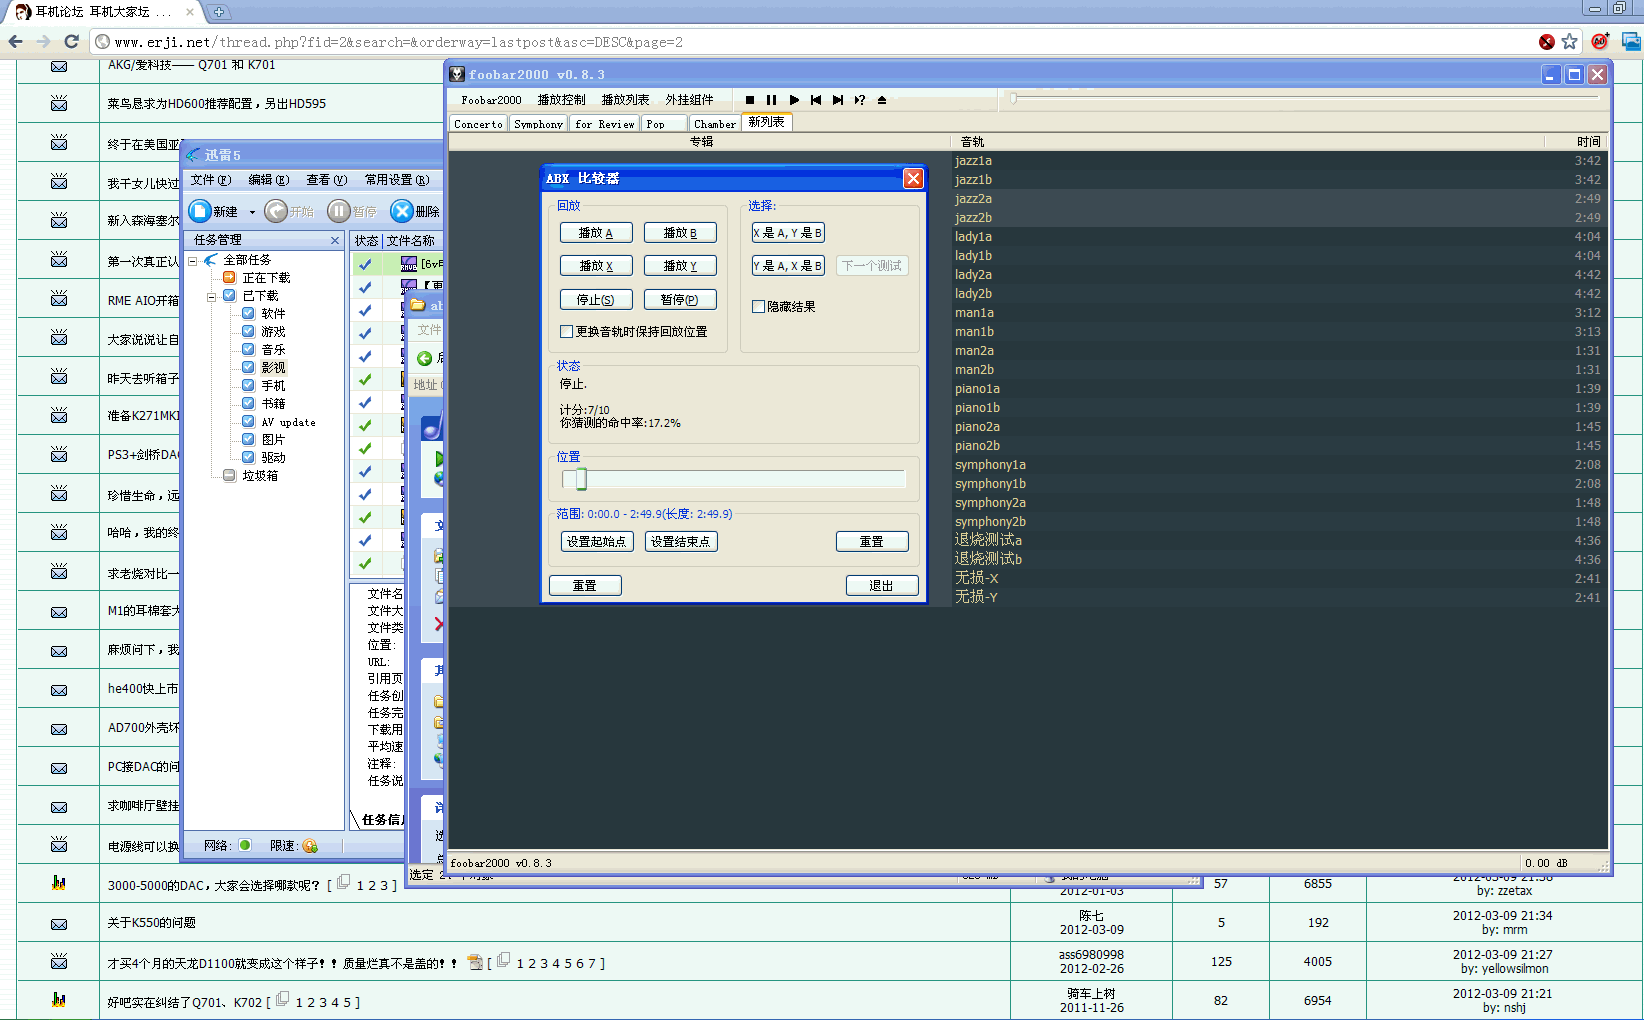Reload the erji.net page
The width and height of the screenshot is (1644, 1020).
tap(71, 41)
